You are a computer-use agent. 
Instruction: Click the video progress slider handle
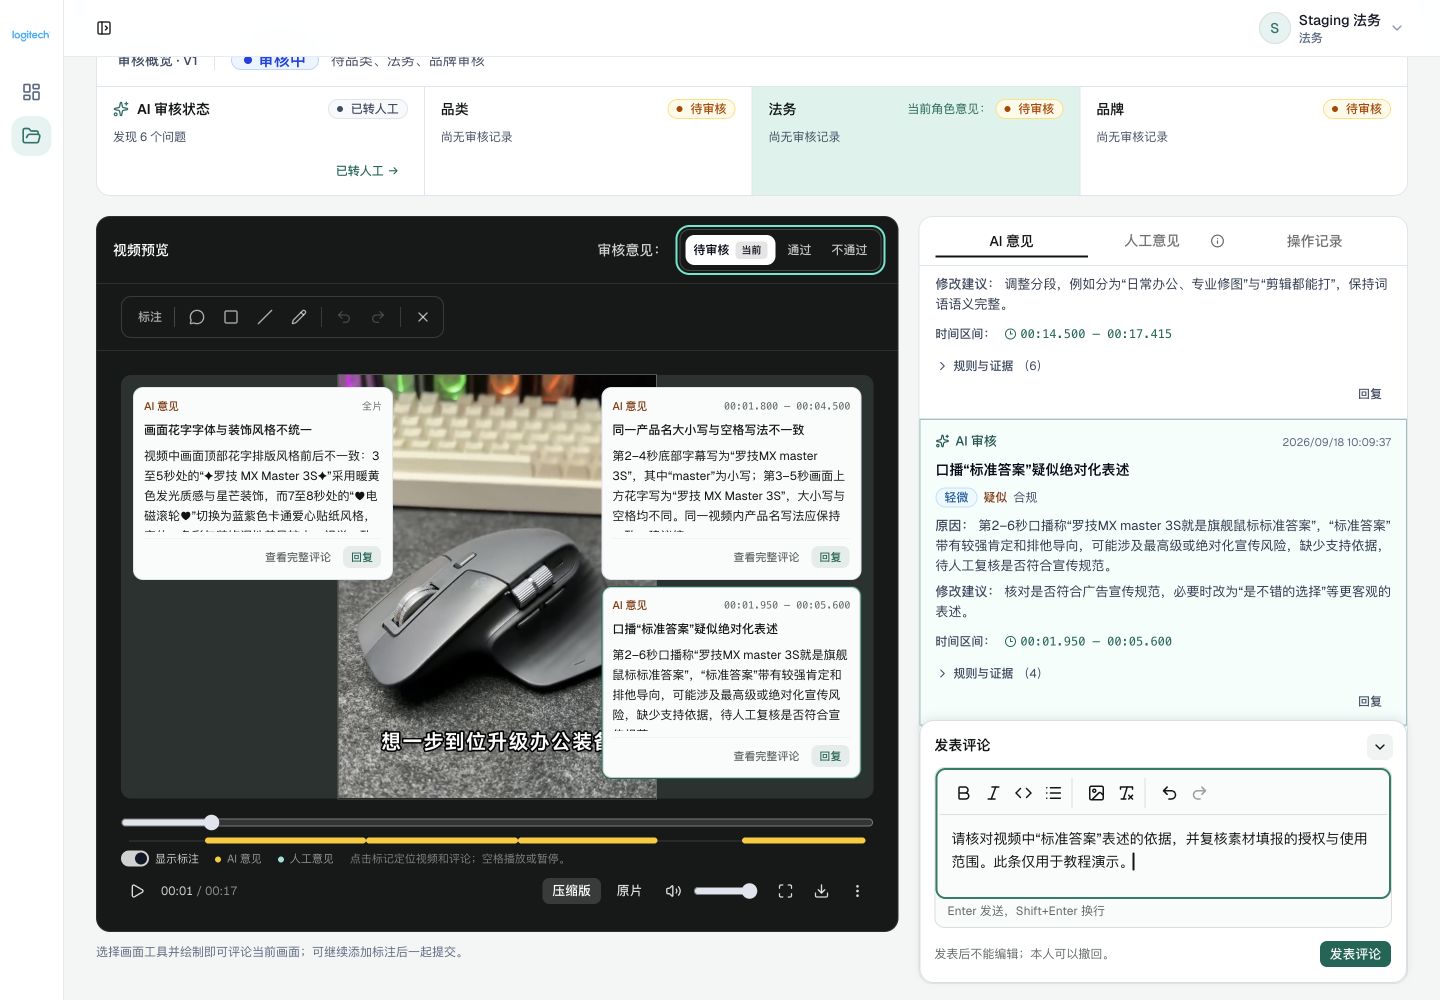pyautogui.click(x=211, y=822)
